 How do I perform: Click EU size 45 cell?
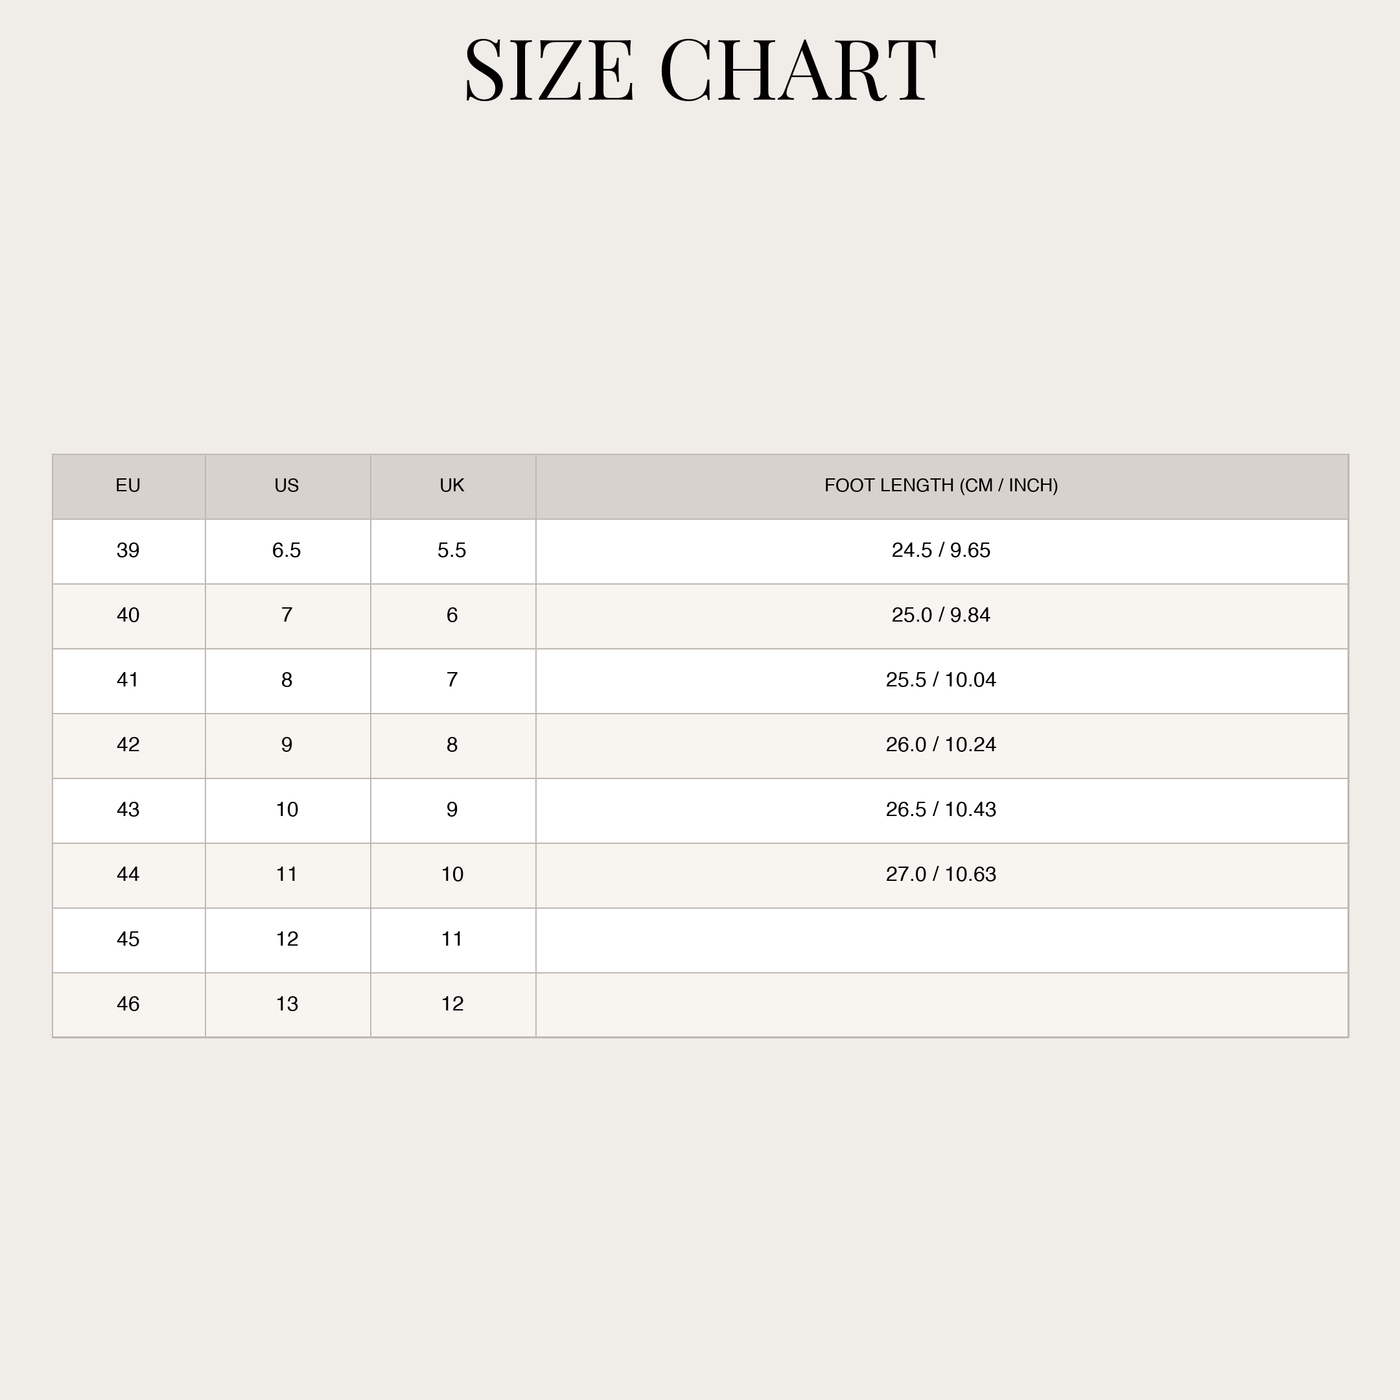coord(128,940)
